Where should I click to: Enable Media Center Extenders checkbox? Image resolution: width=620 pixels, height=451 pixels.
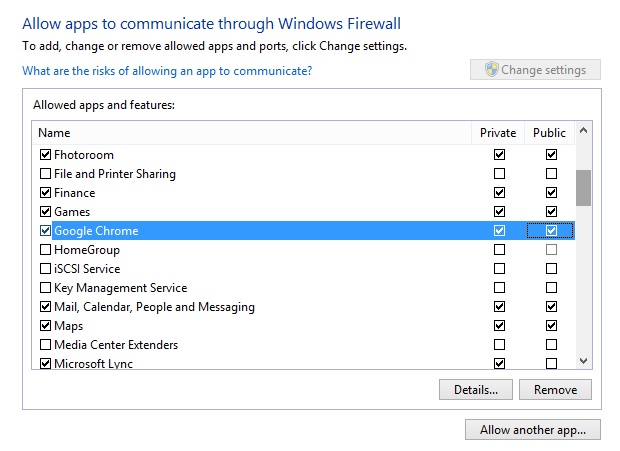45,345
